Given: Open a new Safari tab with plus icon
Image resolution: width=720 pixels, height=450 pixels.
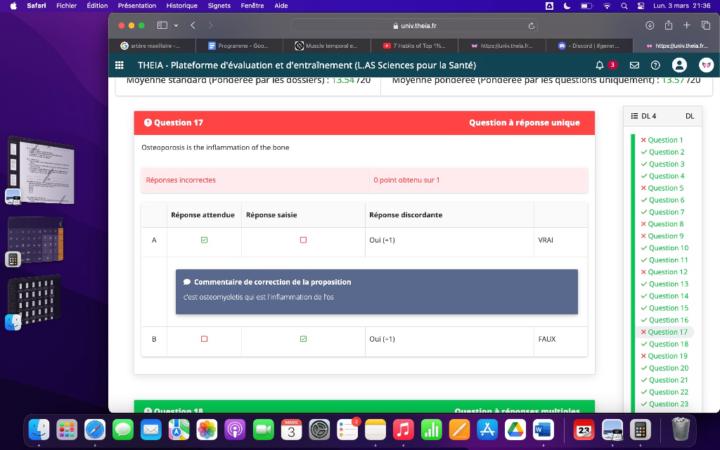Looking at the screenshot, I should [x=687, y=25].
